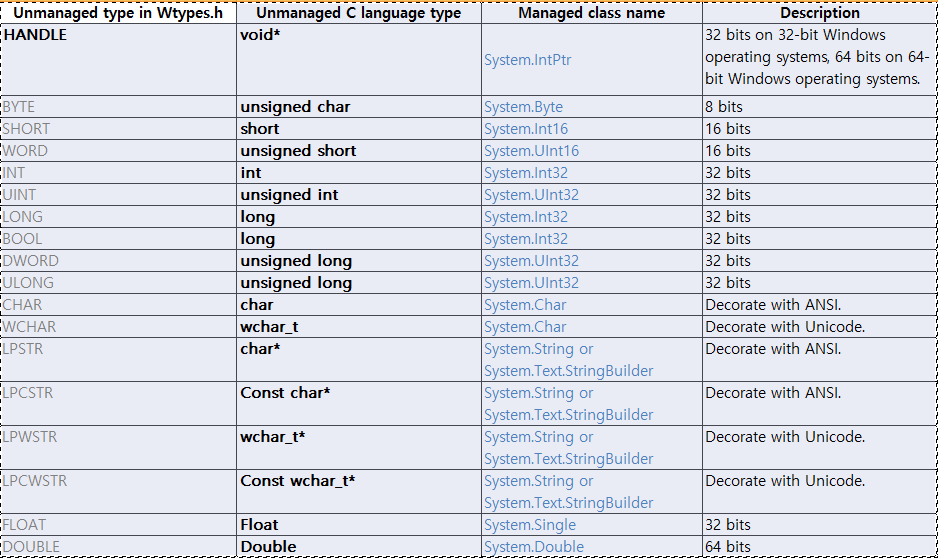Open the System.Double class link
Image resolution: width=938 pixels, height=558 pixels.
534,547
